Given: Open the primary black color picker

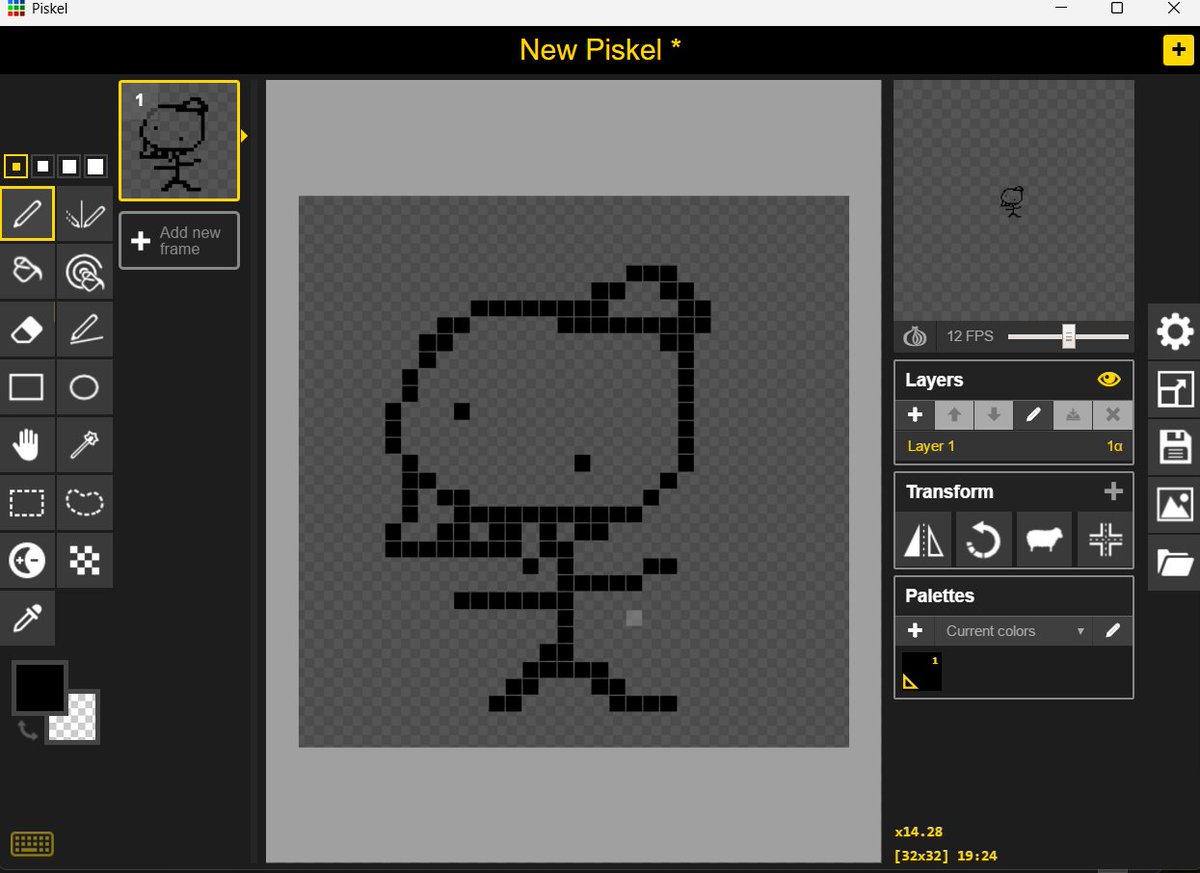Looking at the screenshot, I should pyautogui.click(x=39, y=686).
